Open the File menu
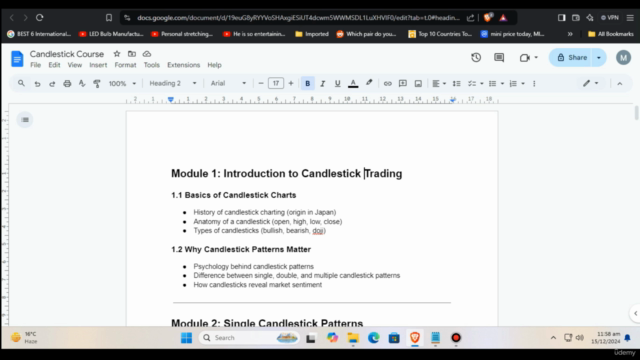640x360 pixels. (36, 65)
